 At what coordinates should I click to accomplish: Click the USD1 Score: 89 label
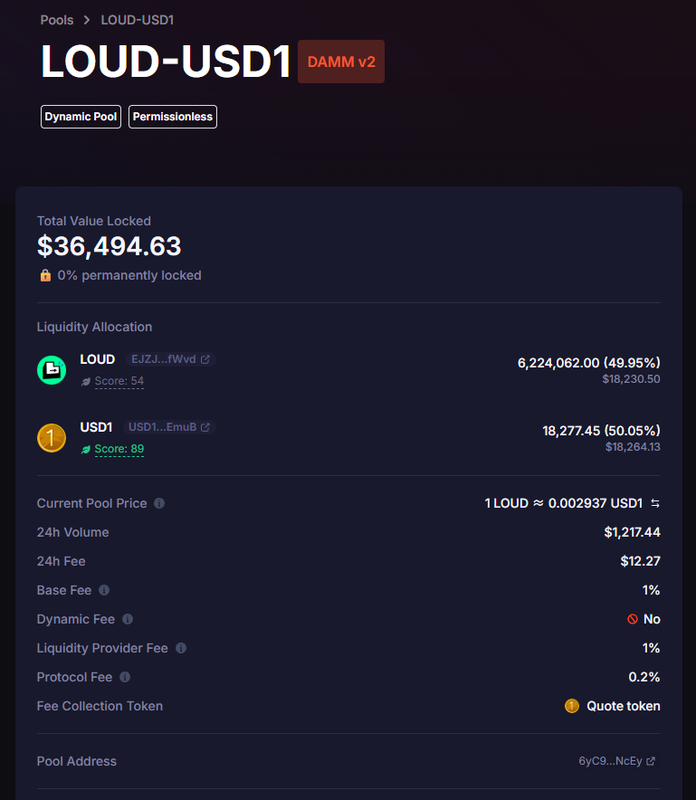[x=118, y=449]
